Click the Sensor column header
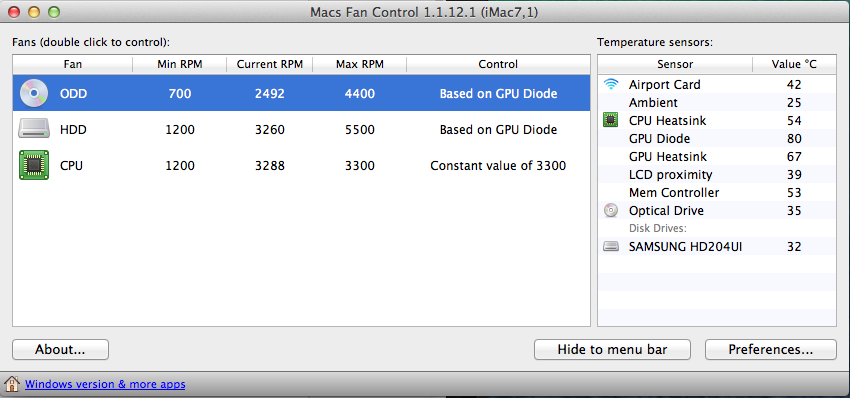 675,65
